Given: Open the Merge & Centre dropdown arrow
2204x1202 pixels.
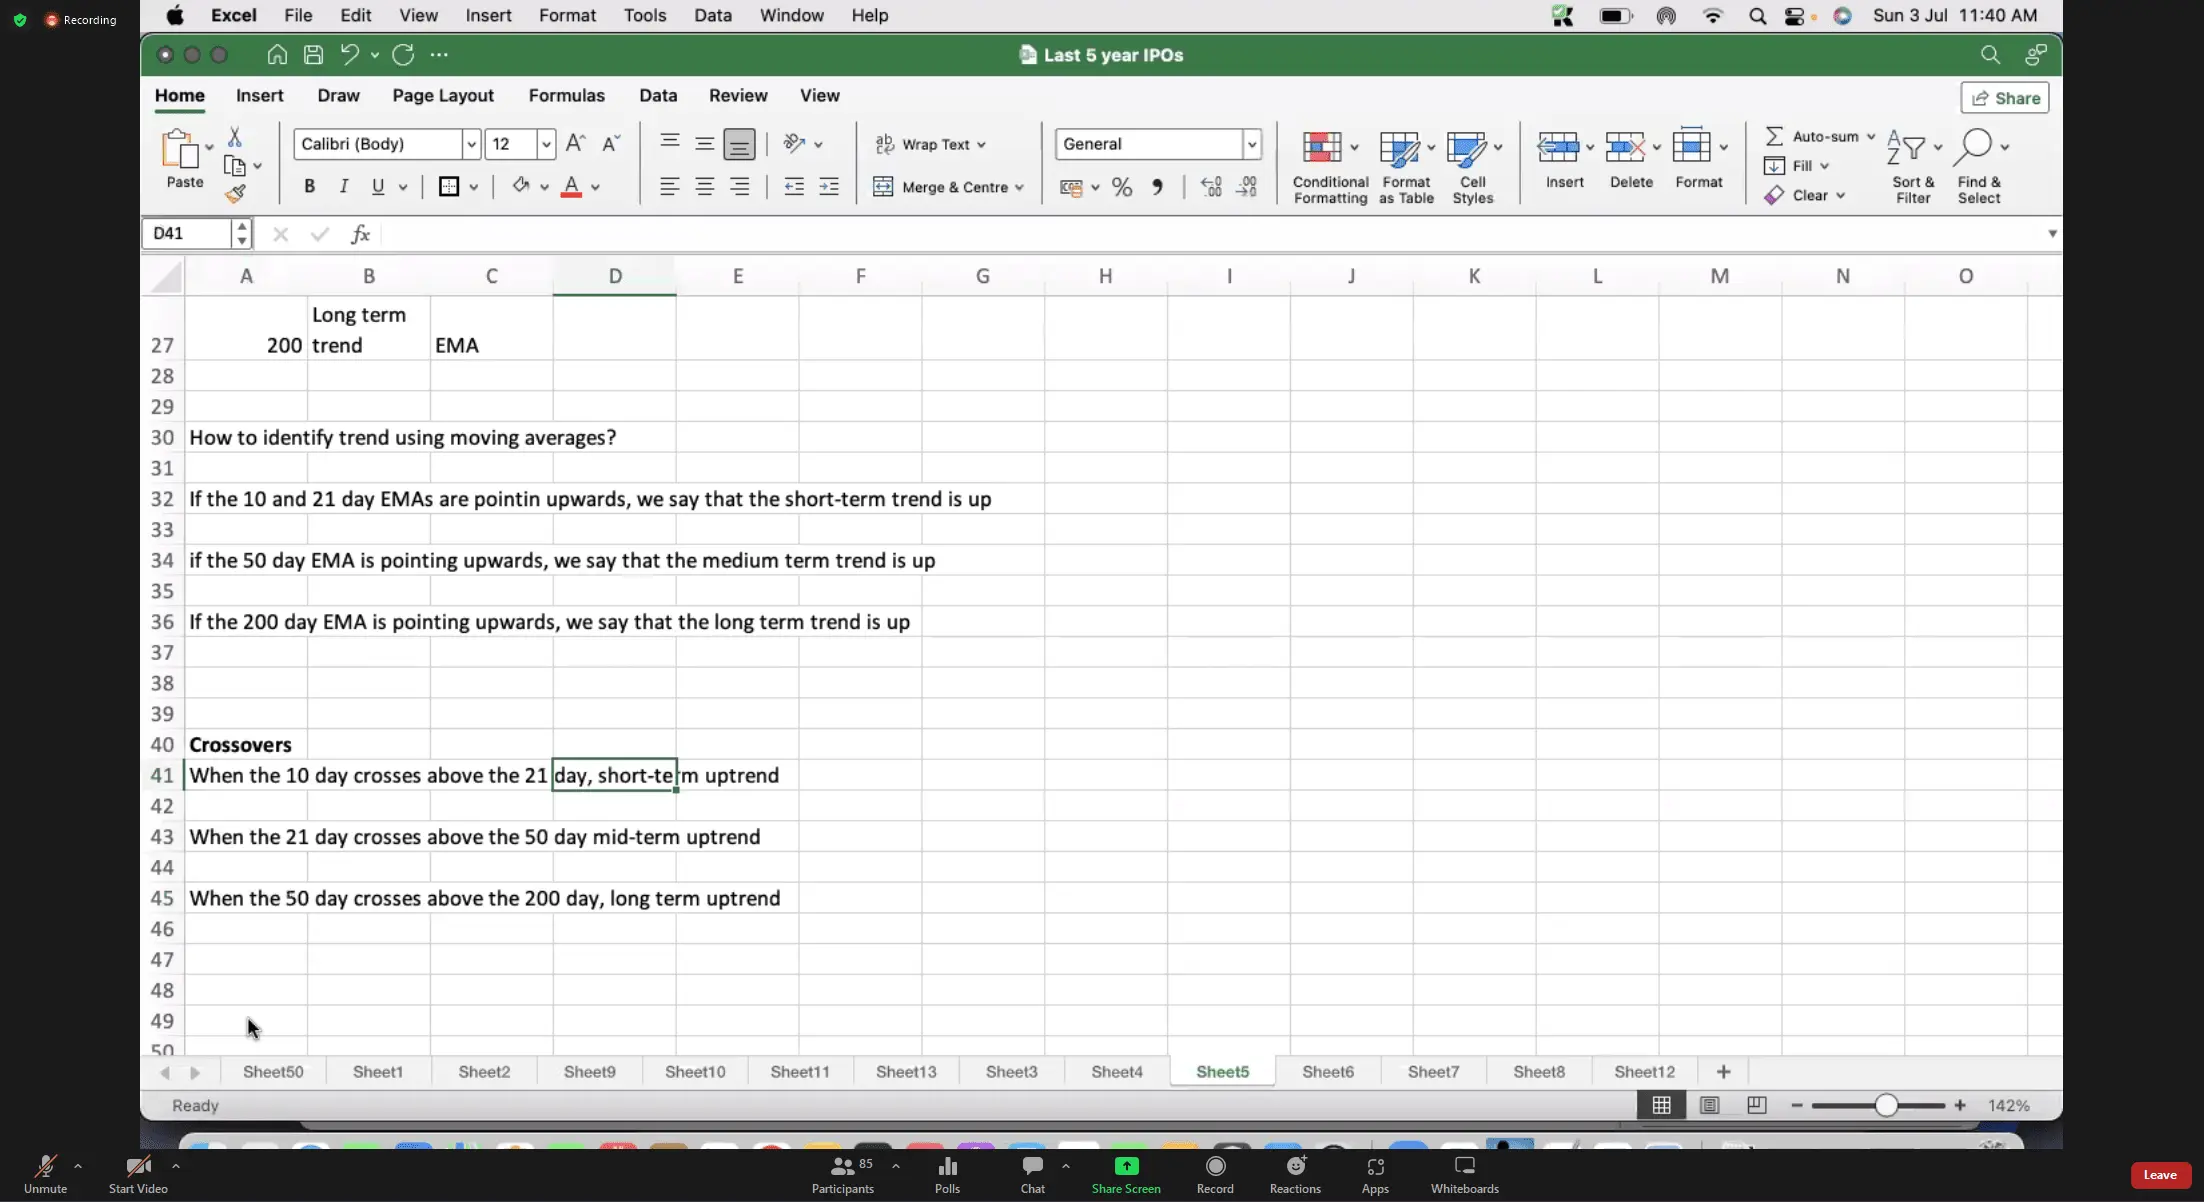Looking at the screenshot, I should (1019, 187).
